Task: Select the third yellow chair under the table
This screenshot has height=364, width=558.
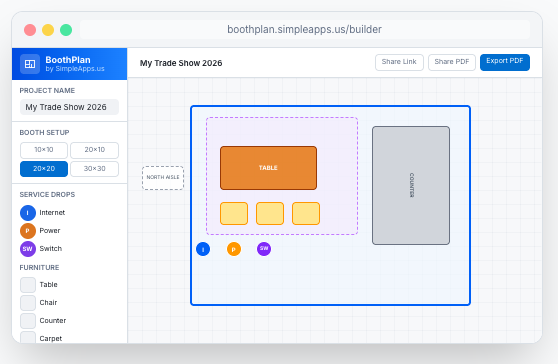Action: click(306, 213)
